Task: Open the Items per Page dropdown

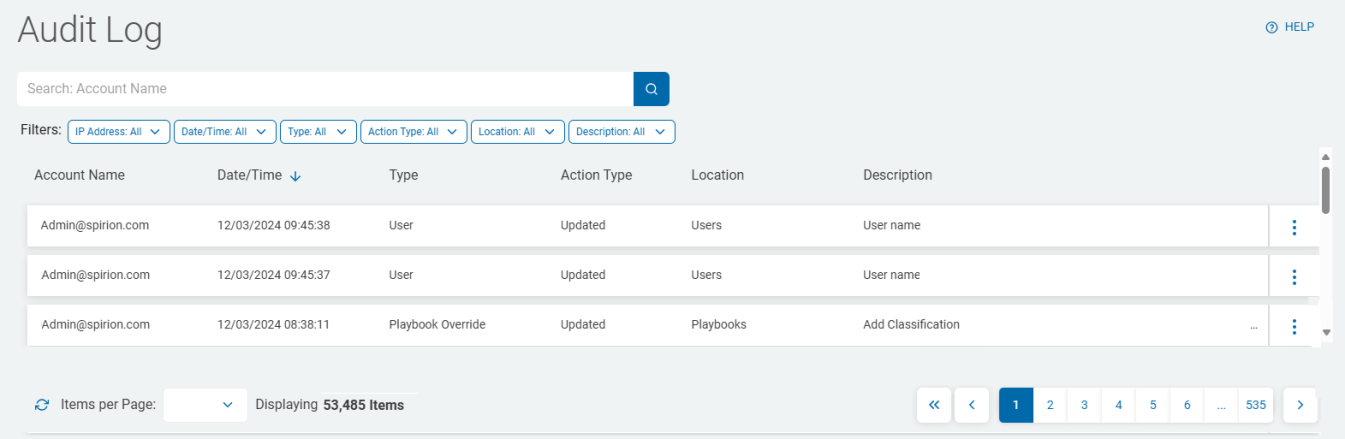Action: click(x=205, y=405)
